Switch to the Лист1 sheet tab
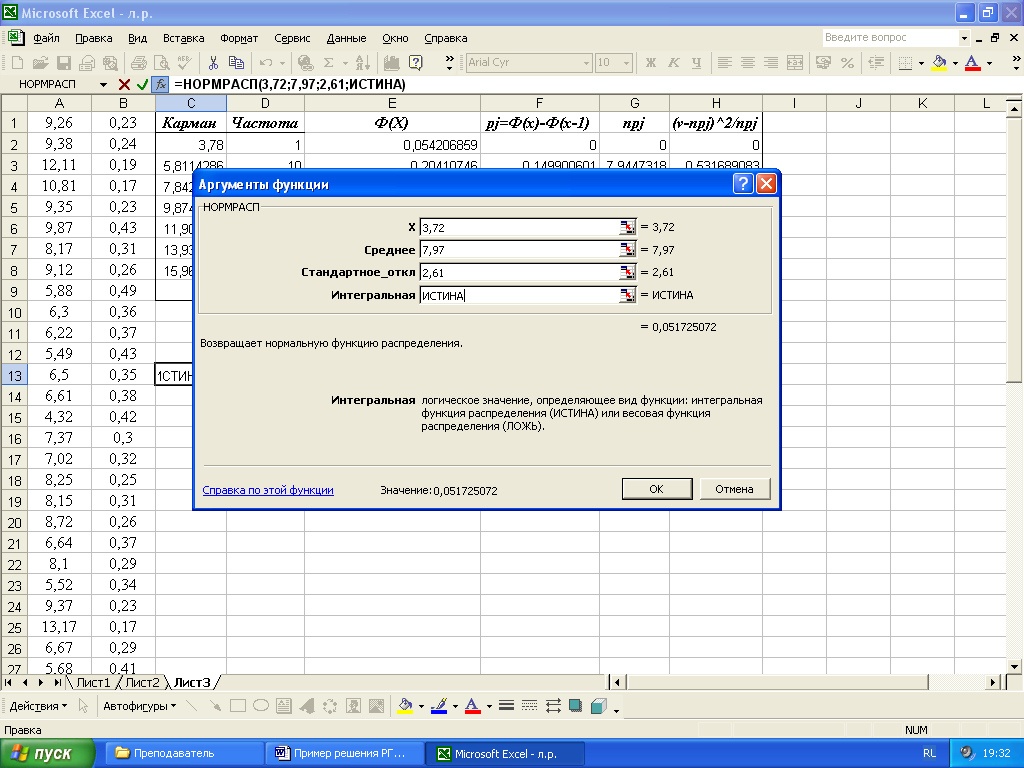1024x768 pixels. pos(93,682)
